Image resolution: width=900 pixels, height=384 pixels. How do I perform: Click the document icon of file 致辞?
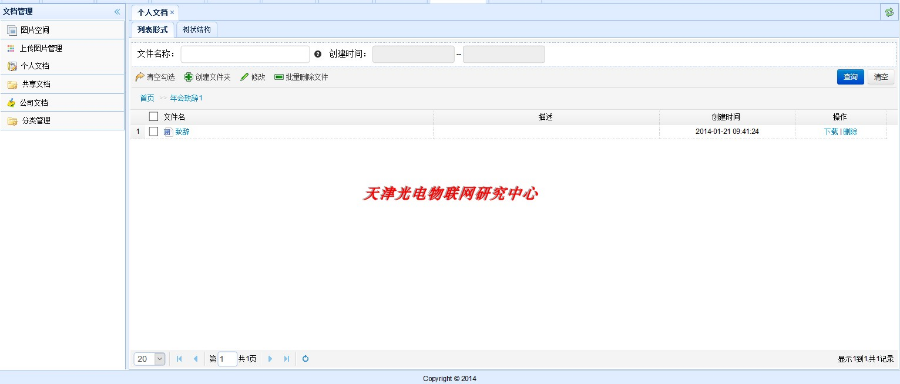168,131
